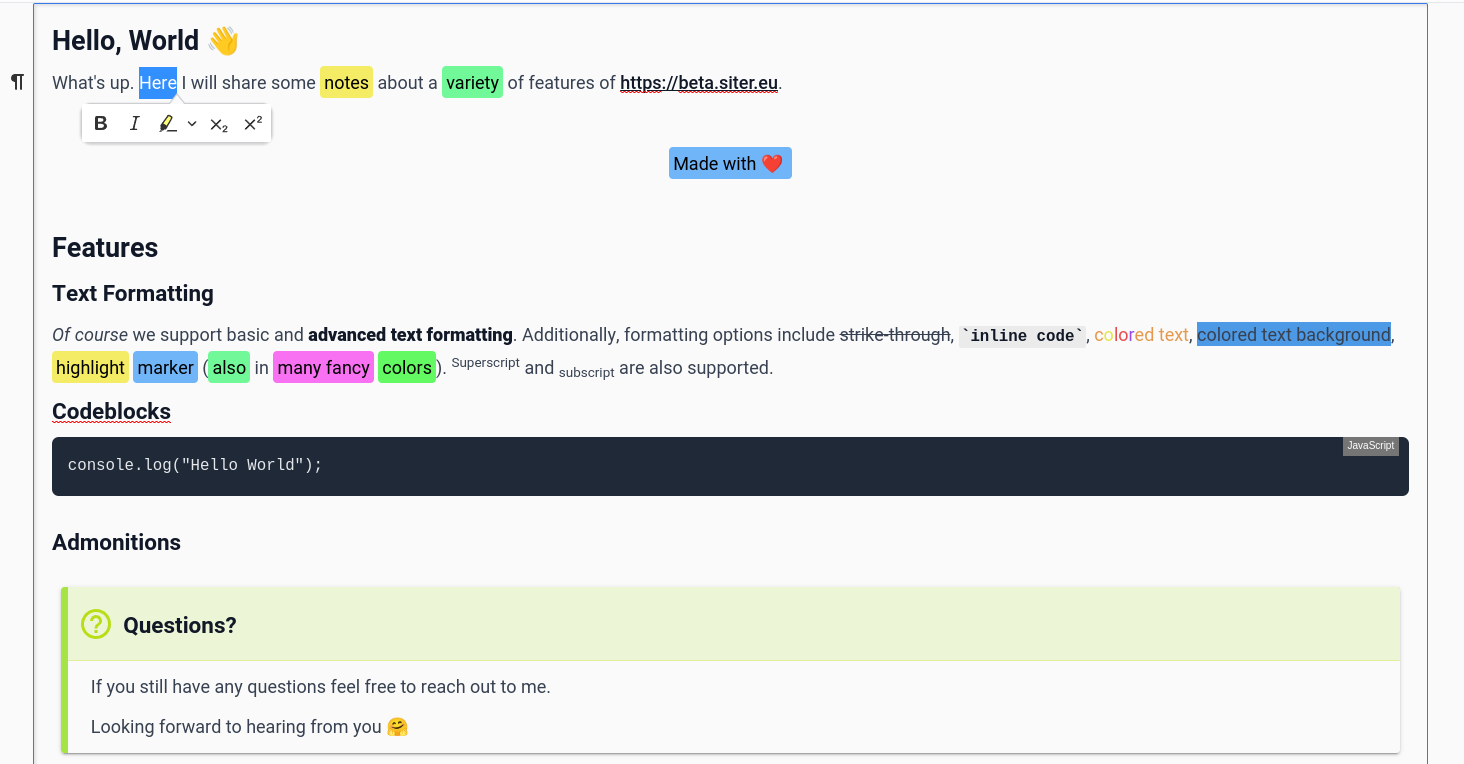Apply subscript formatting from the toolbar
This screenshot has height=764, width=1464.
pos(217,124)
